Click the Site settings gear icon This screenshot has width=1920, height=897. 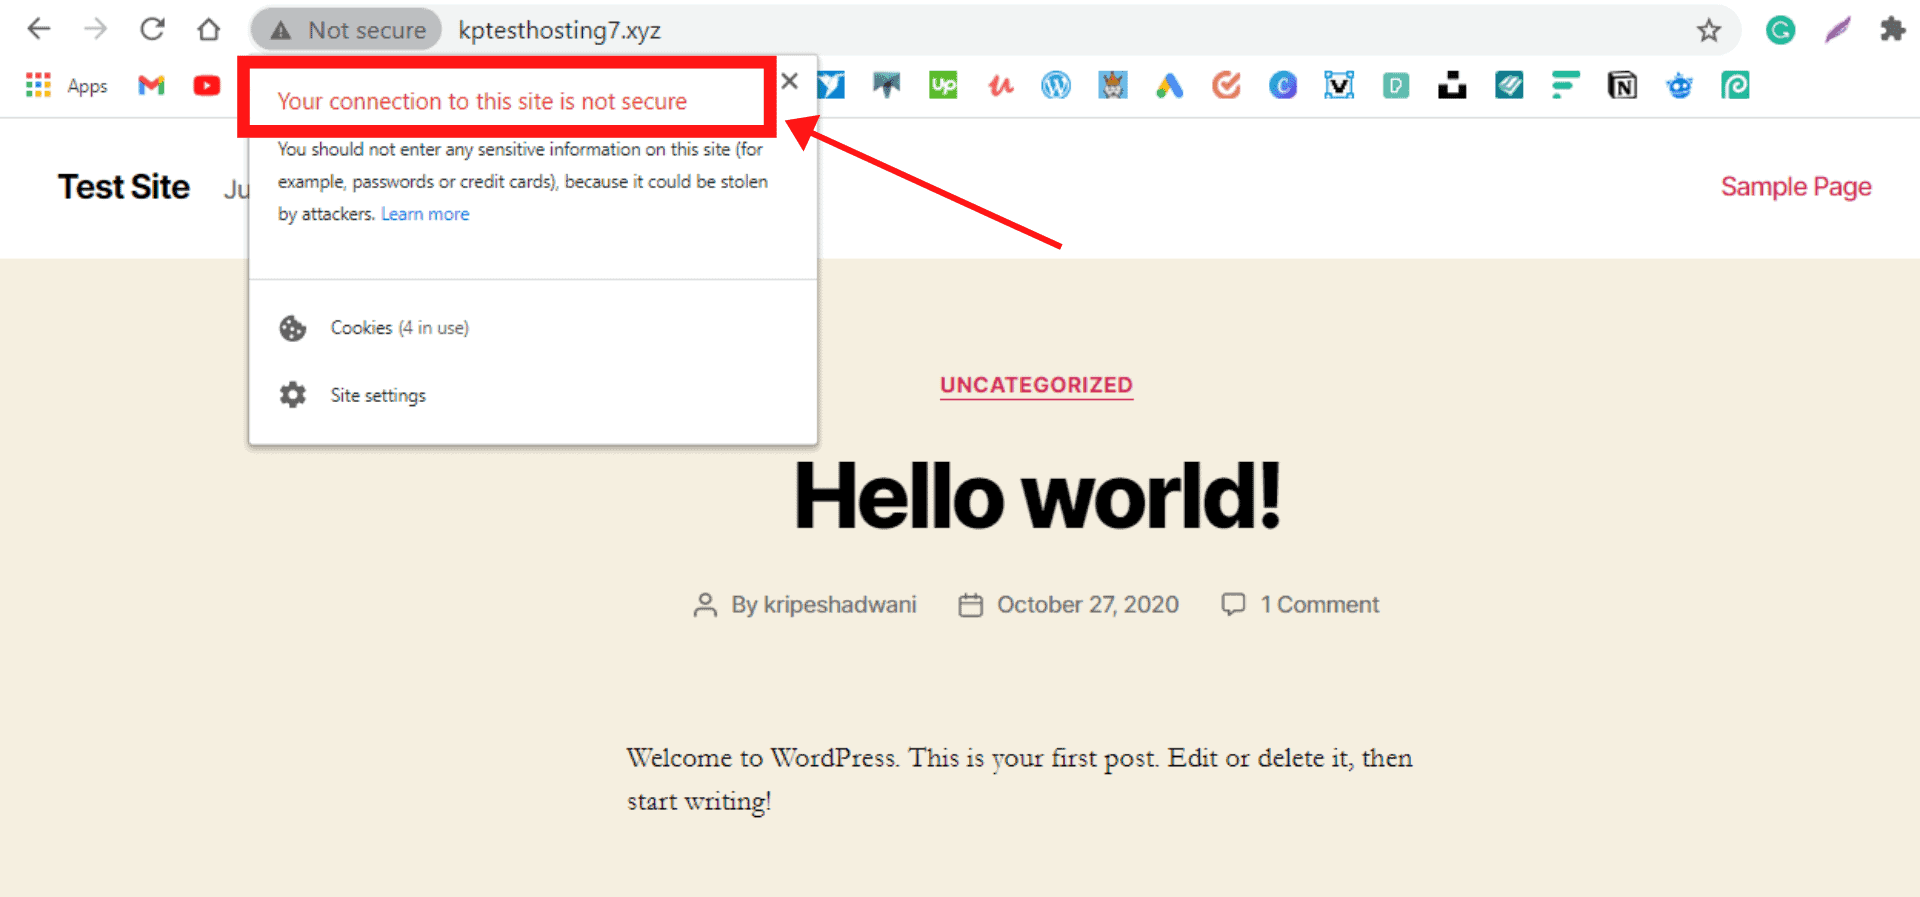tap(293, 395)
